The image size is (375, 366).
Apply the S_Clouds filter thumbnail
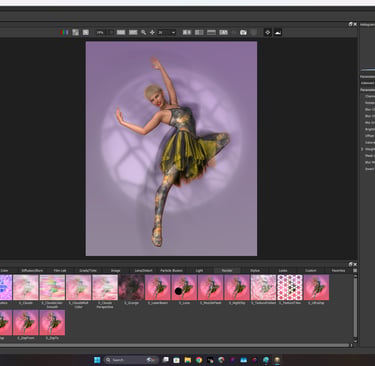click(x=26, y=287)
